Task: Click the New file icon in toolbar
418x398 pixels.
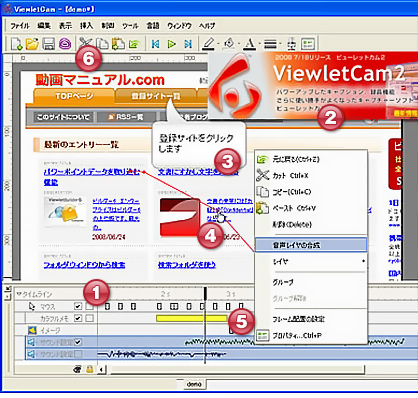Action: coord(16,44)
